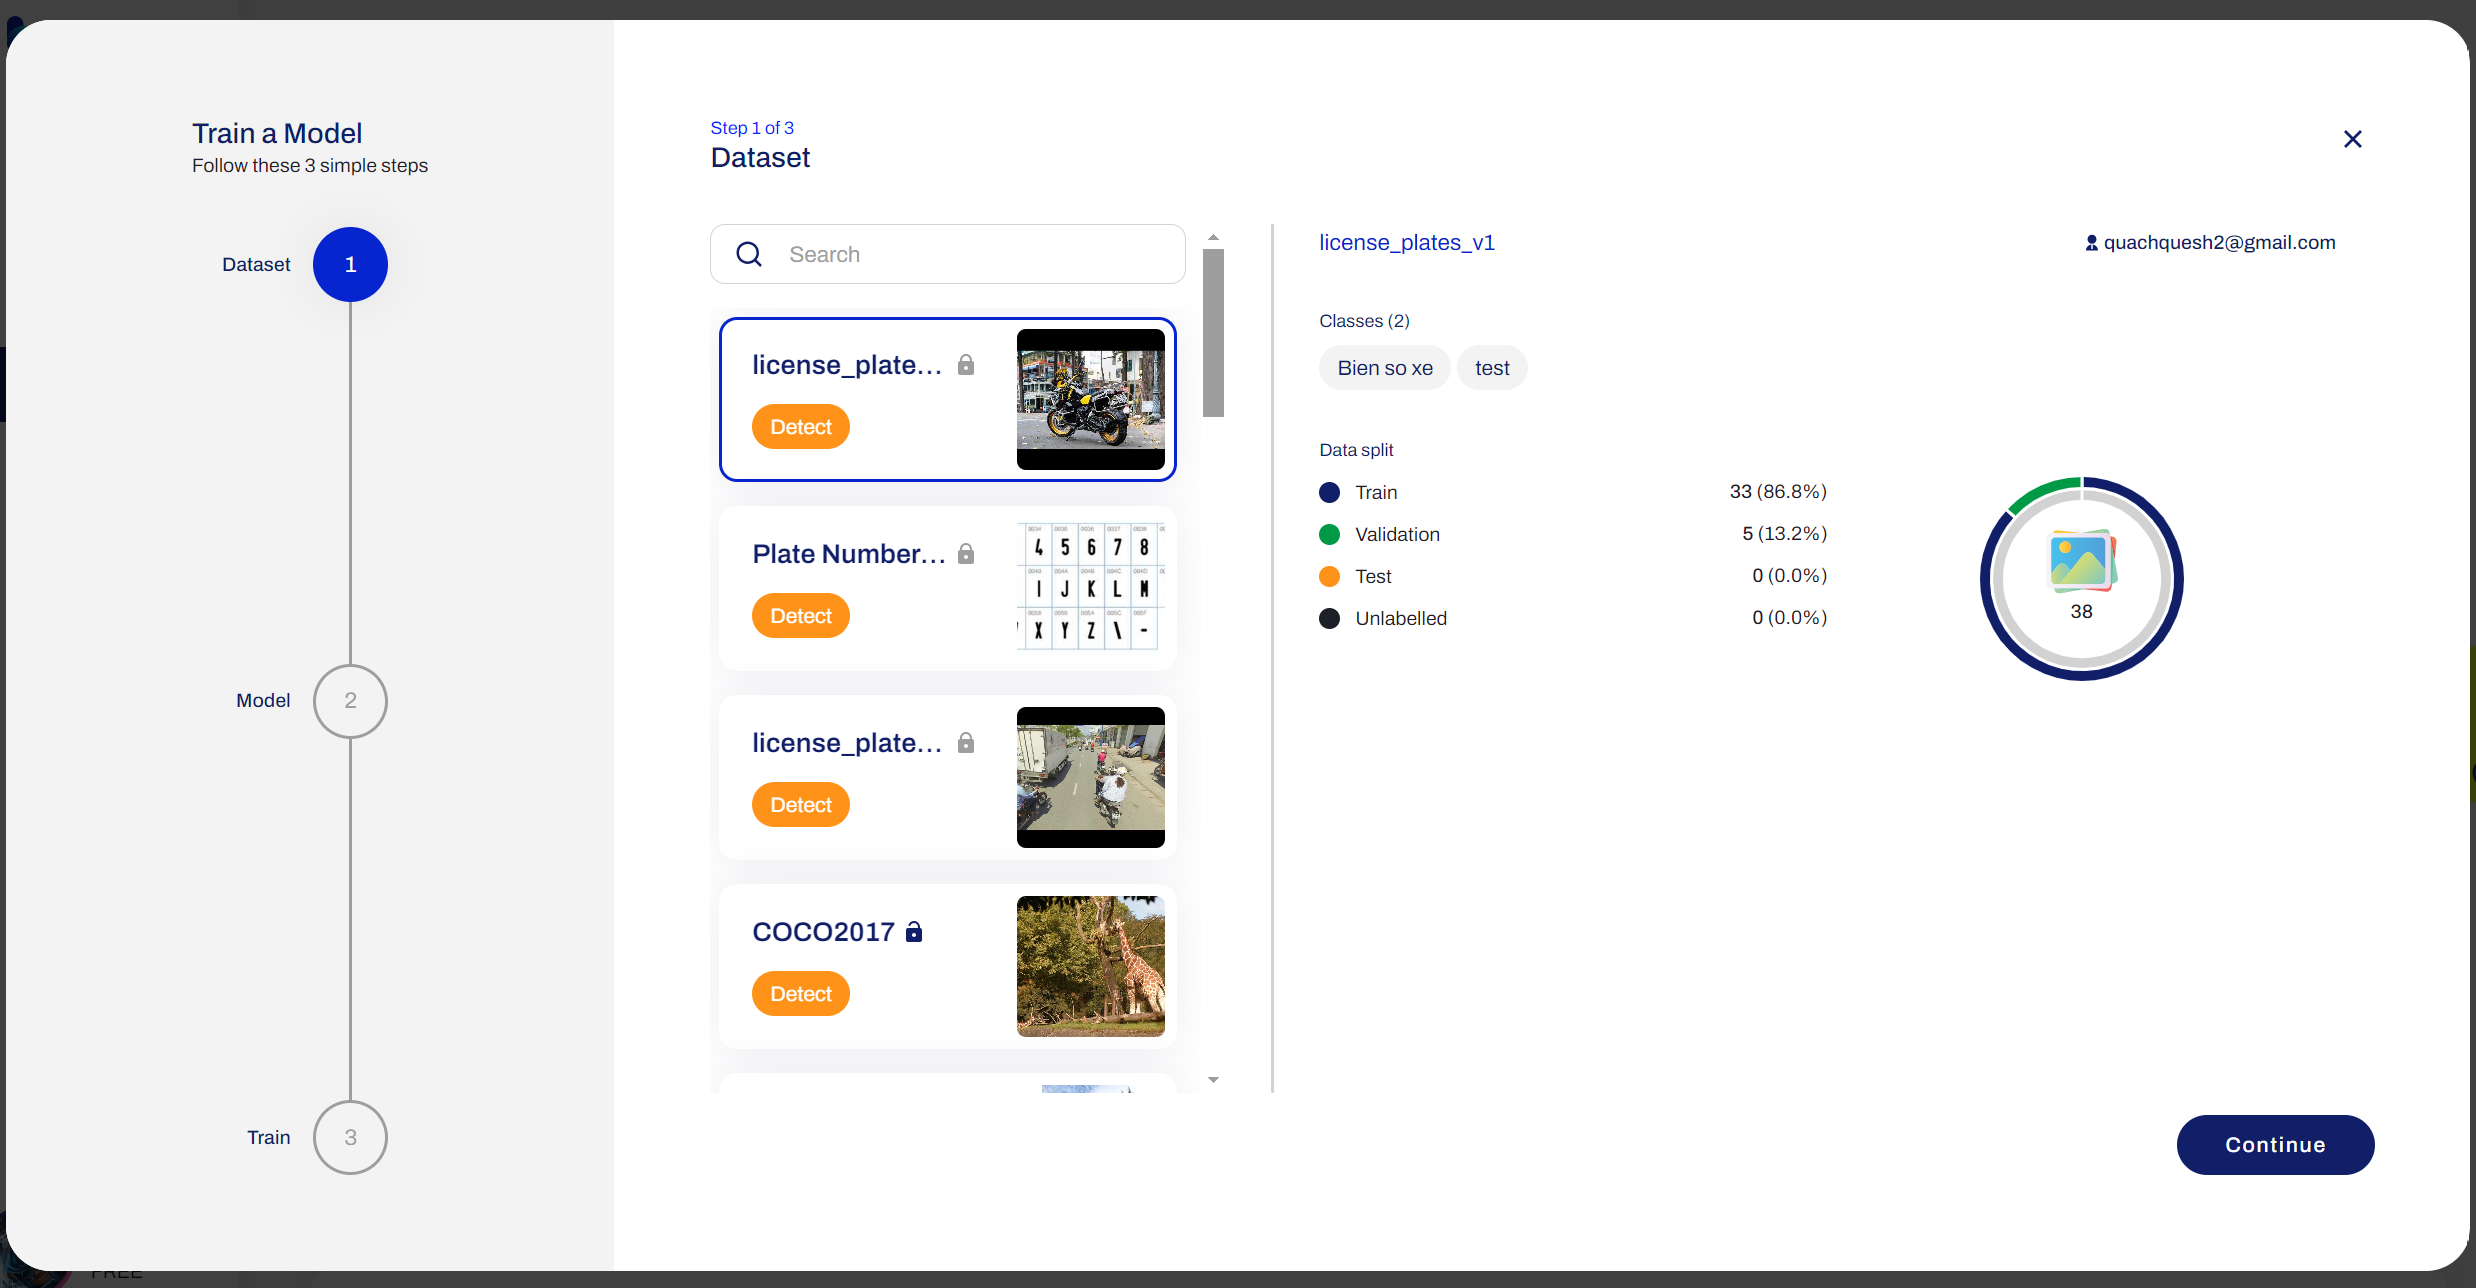Click the scroll up arrow above dataset list
Screen dimensions: 2476x1288
[1213, 236]
